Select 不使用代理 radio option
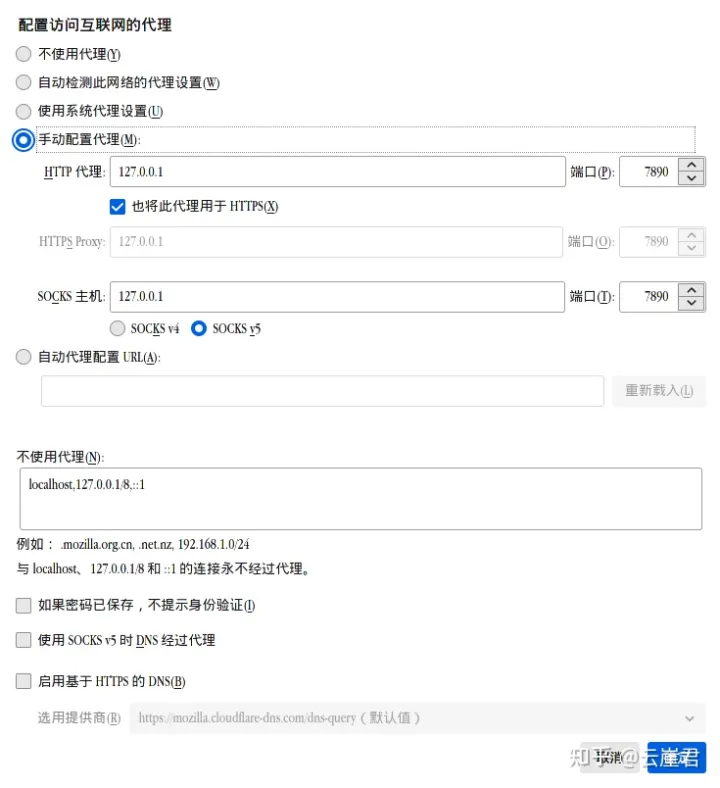 click(24, 54)
